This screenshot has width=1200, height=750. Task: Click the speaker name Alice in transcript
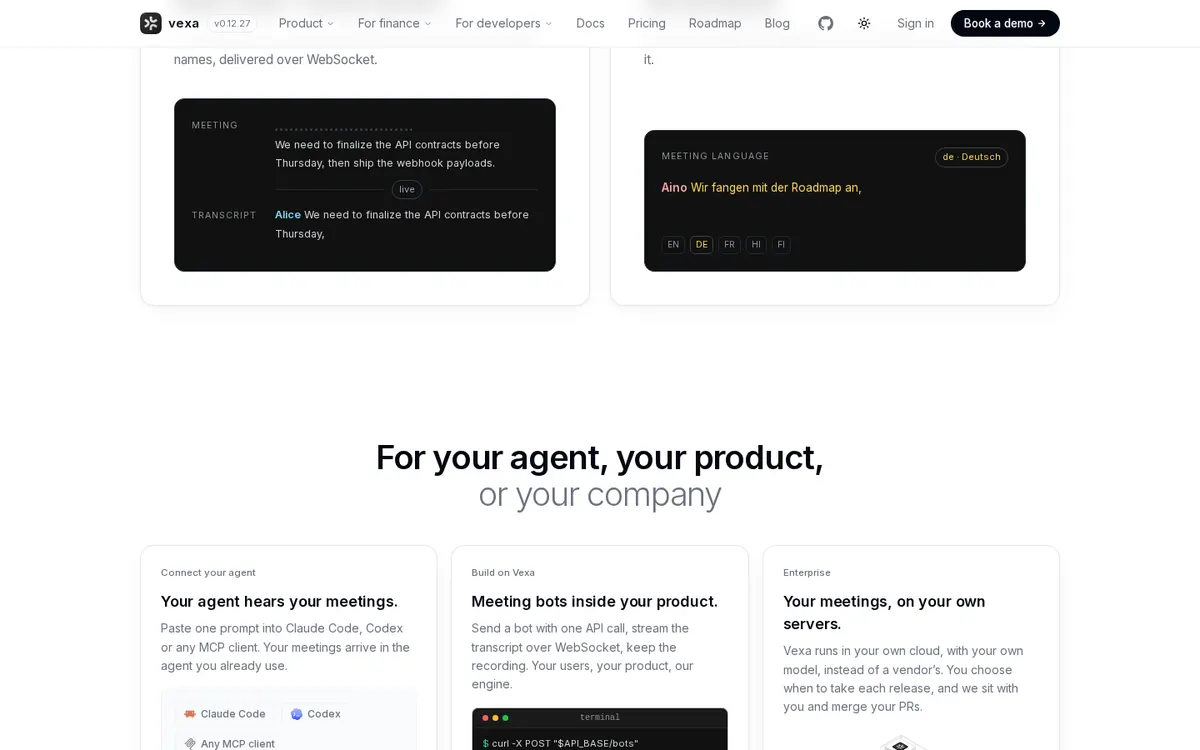pyautogui.click(x=288, y=215)
